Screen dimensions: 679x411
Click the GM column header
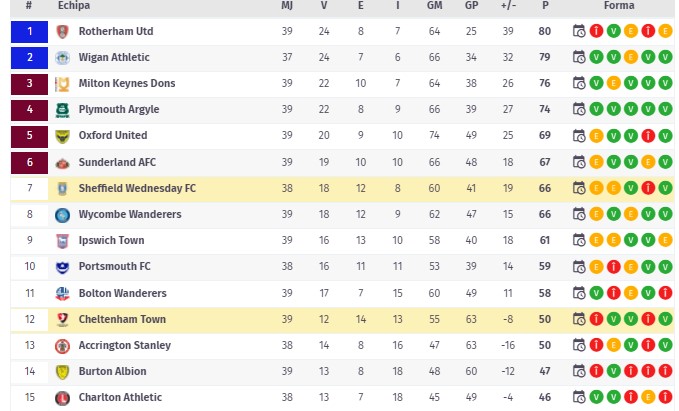pyautogui.click(x=434, y=6)
